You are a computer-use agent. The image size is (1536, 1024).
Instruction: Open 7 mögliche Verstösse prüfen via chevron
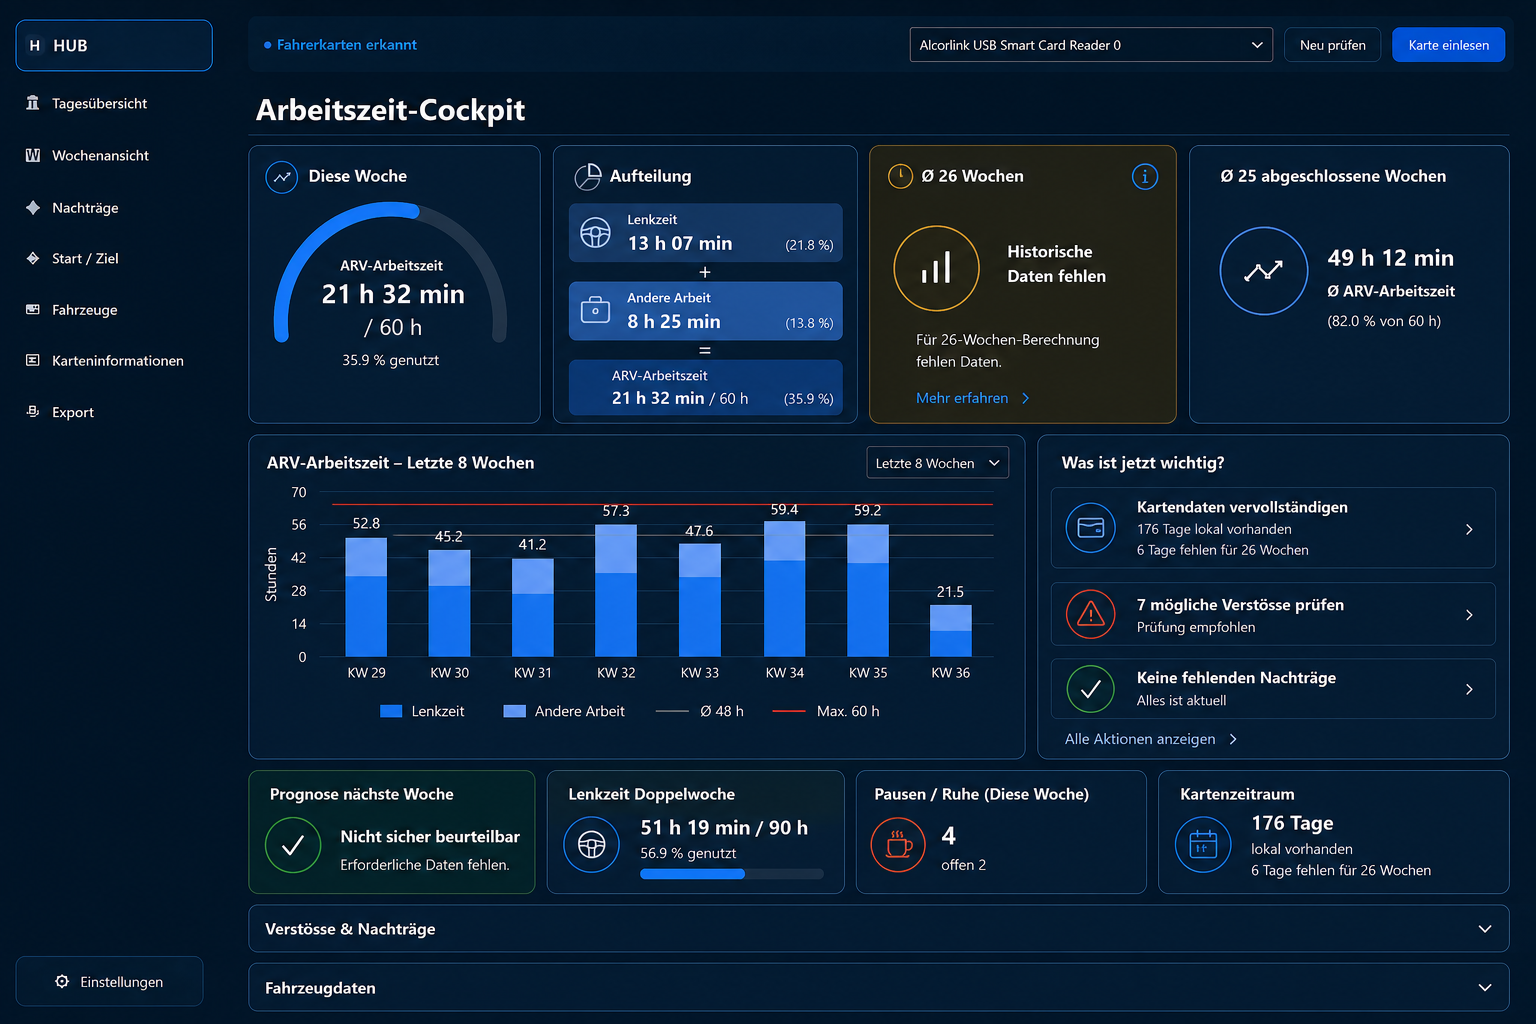pyautogui.click(x=1469, y=615)
